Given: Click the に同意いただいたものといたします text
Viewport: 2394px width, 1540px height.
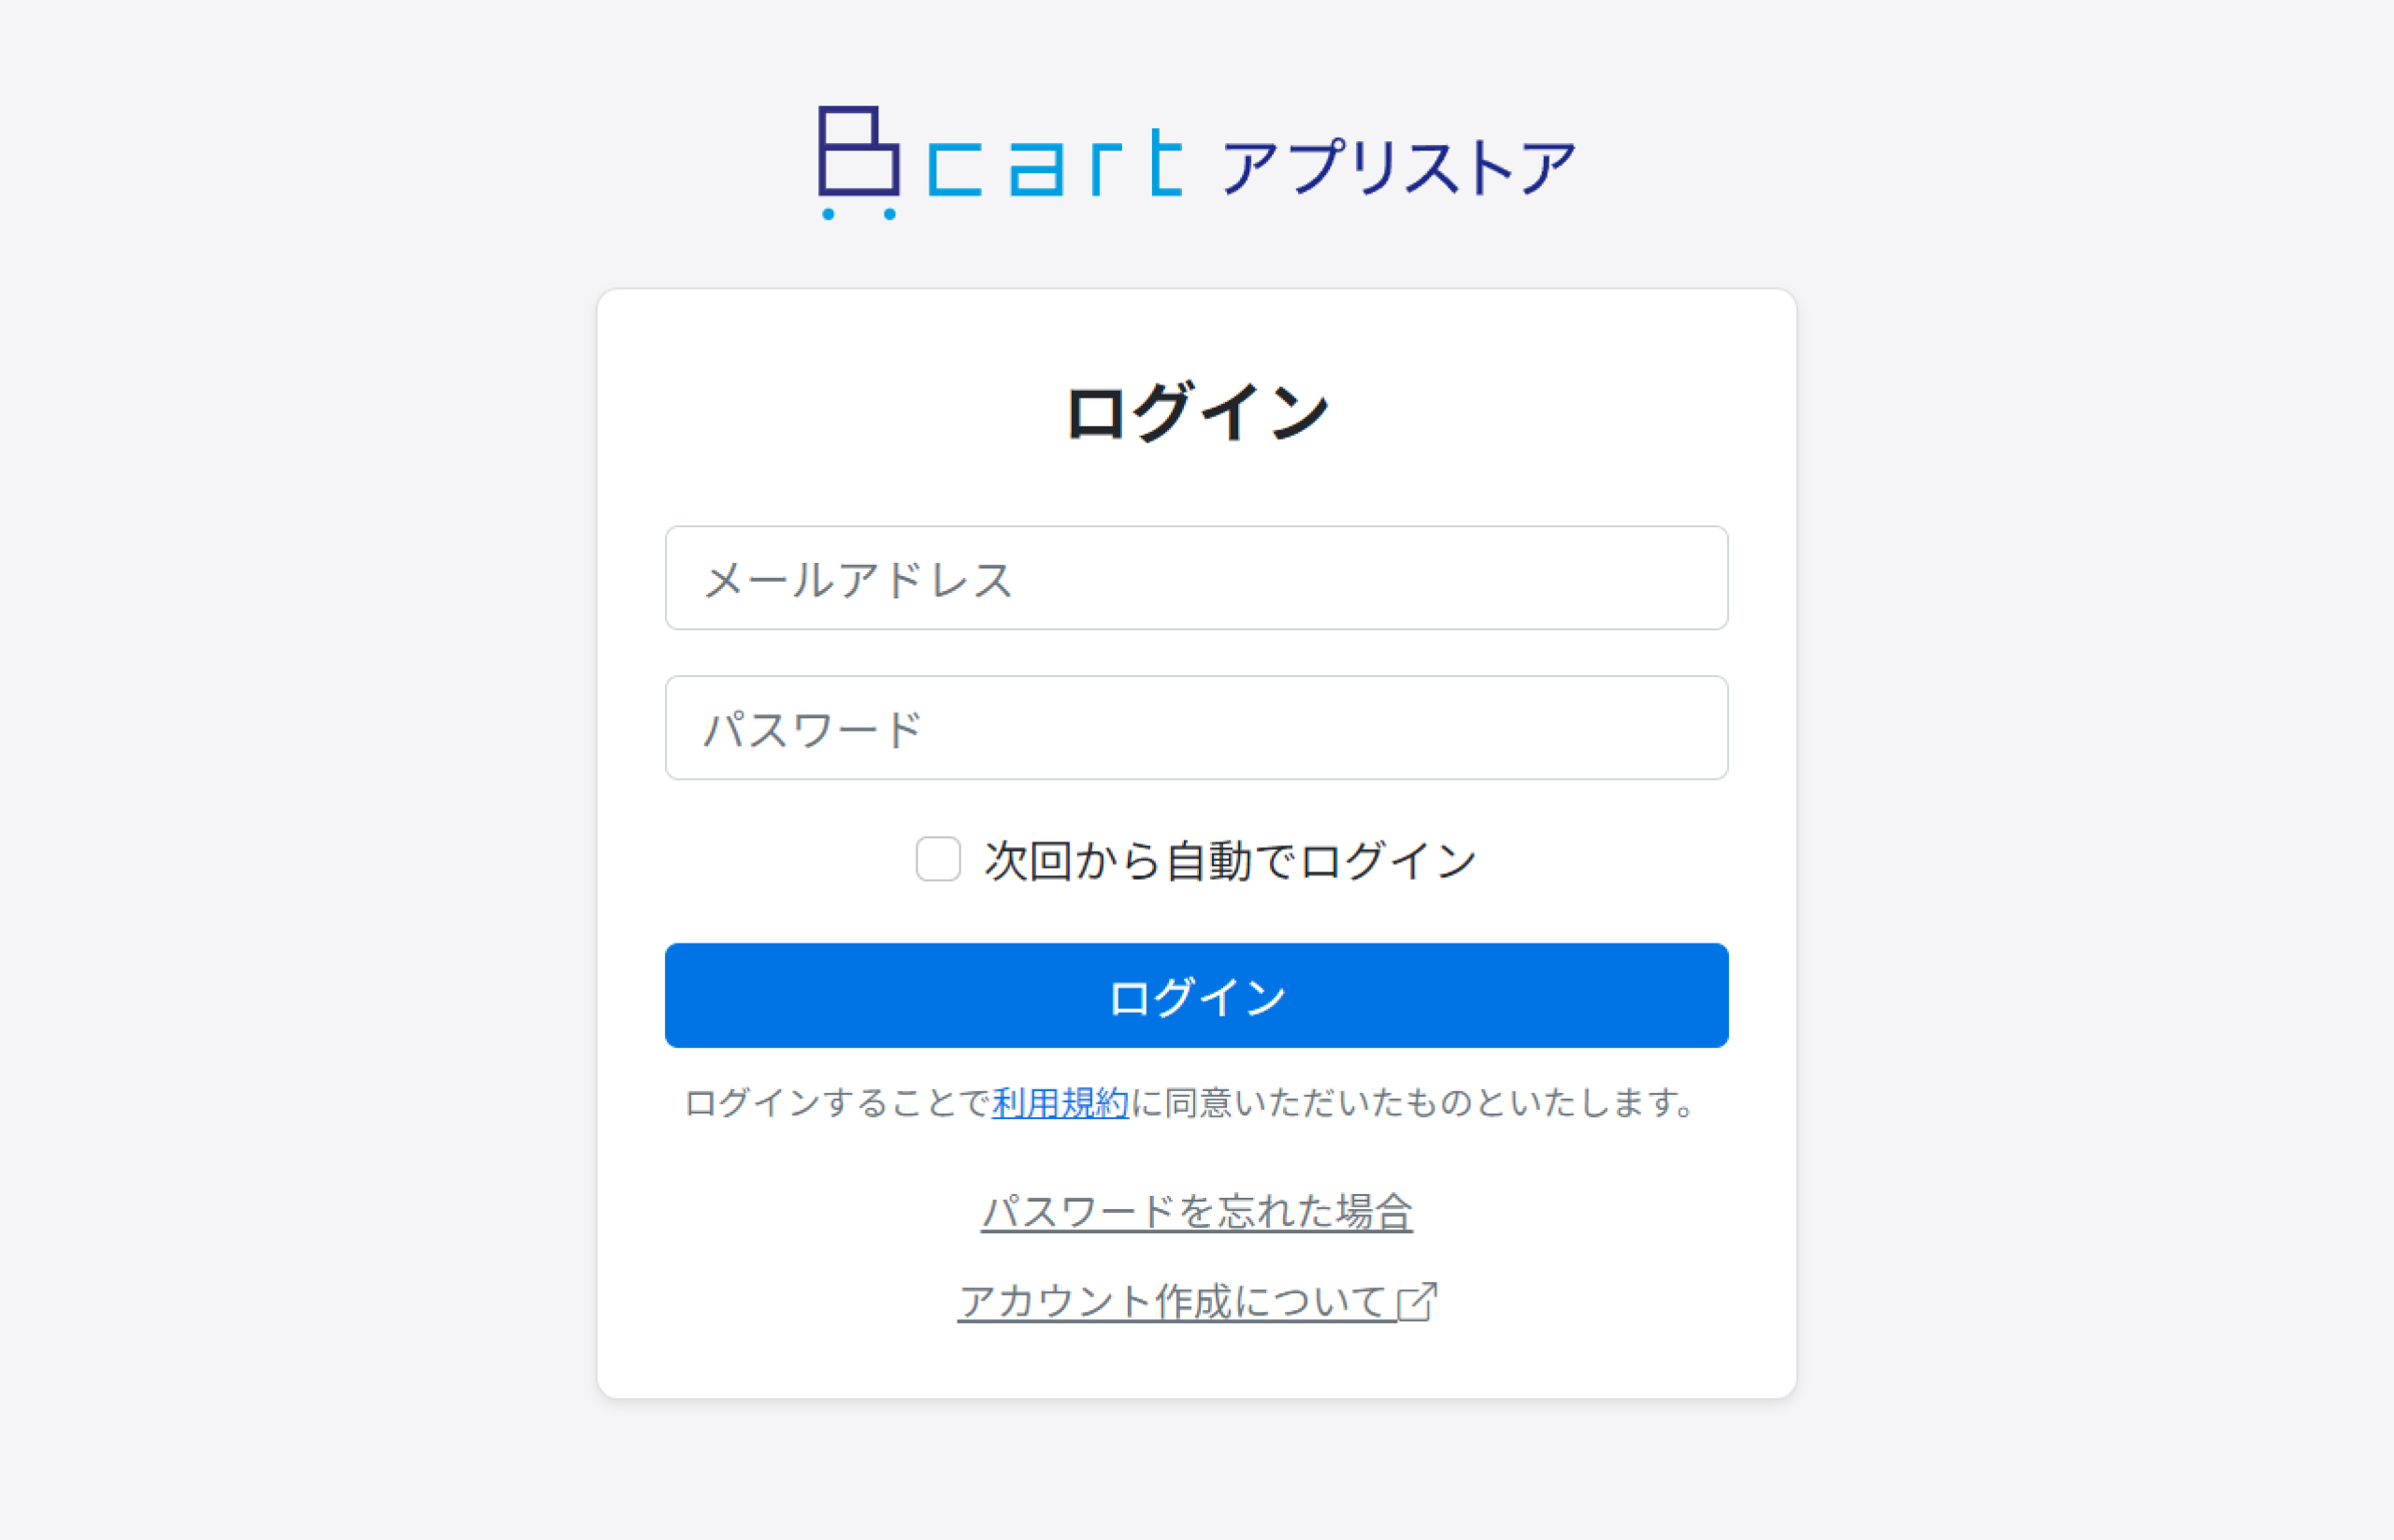Looking at the screenshot, I should pos(1410,1103).
